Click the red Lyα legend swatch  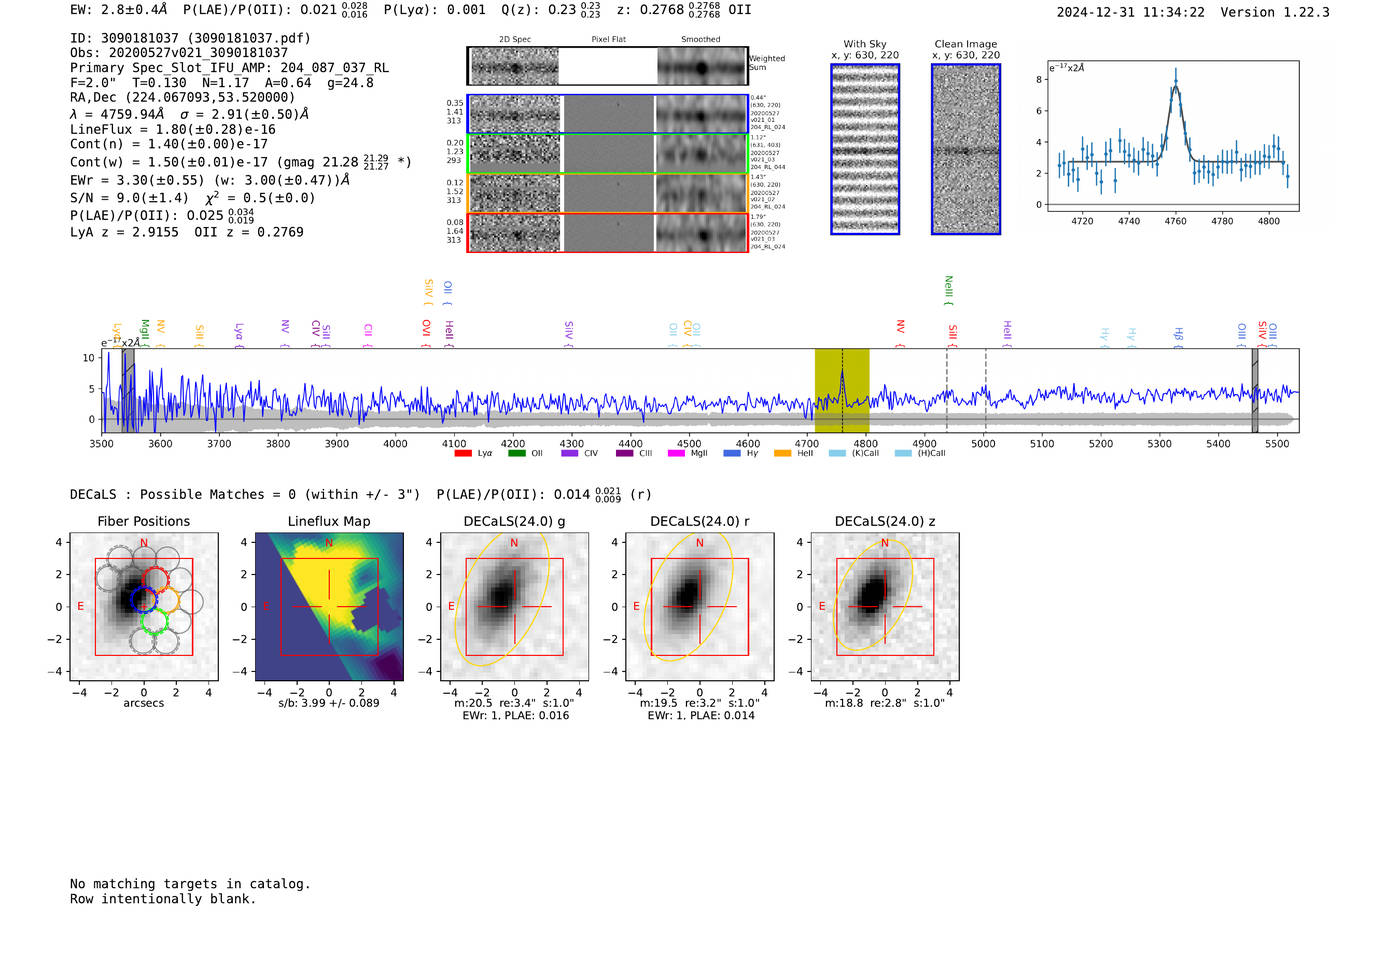click(x=463, y=453)
